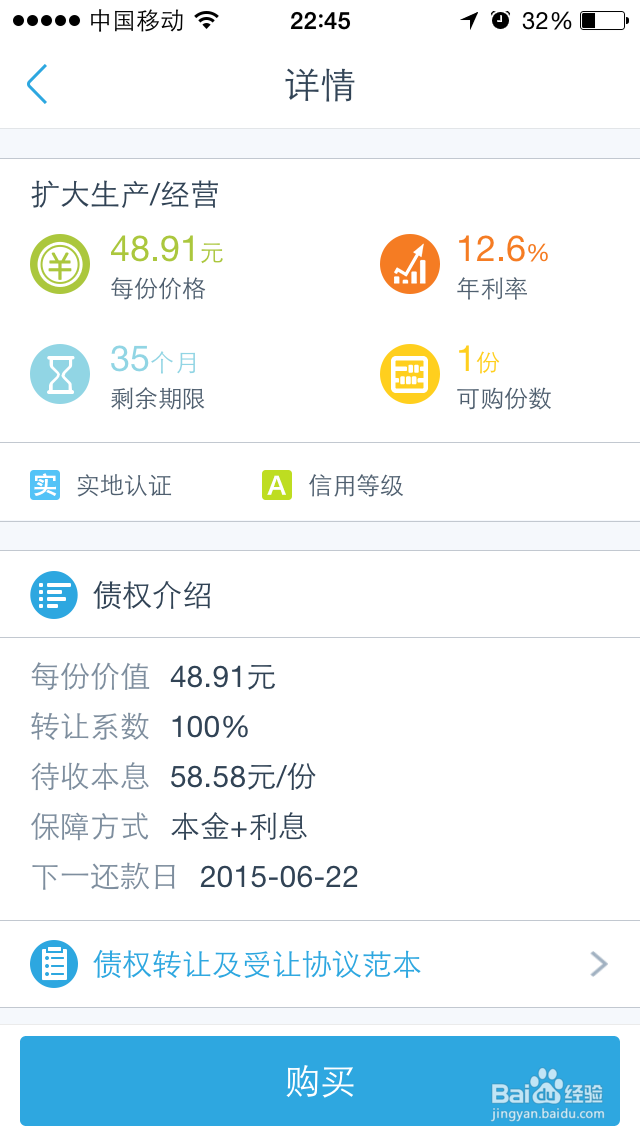Select the 债权介绍 section title

[x=153, y=596]
